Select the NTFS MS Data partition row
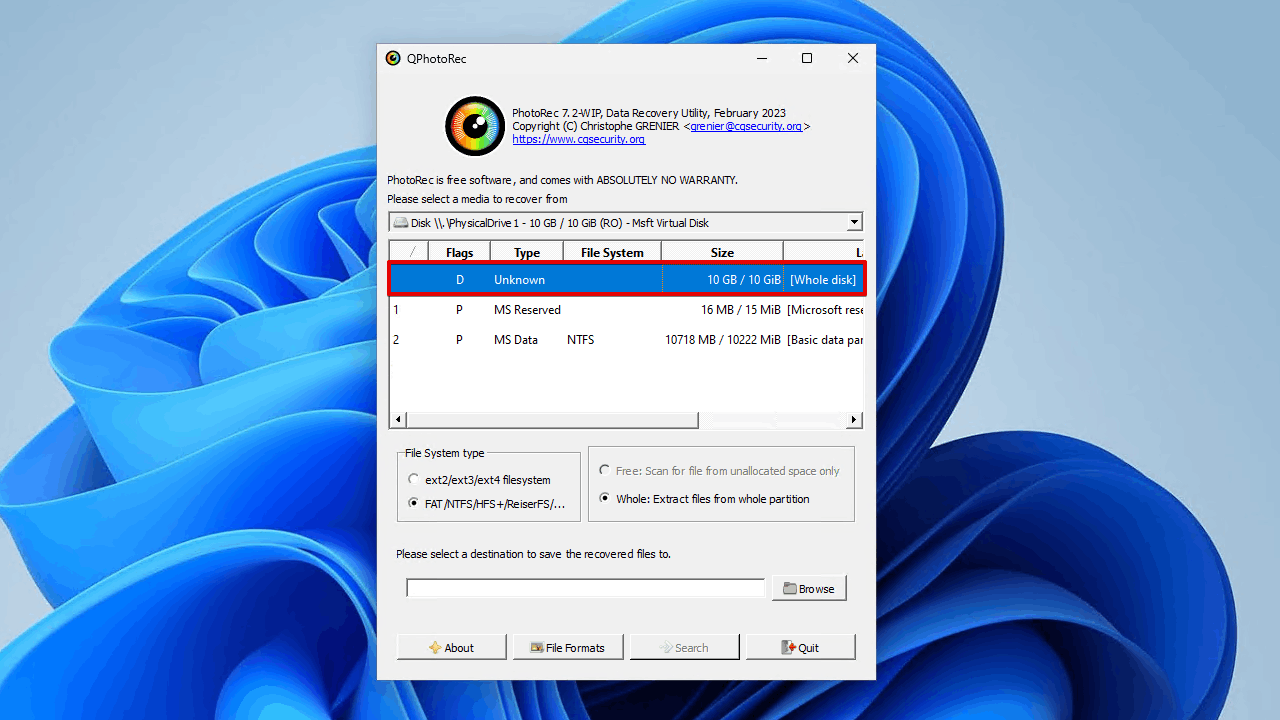This screenshot has height=720, width=1280. 600,340
